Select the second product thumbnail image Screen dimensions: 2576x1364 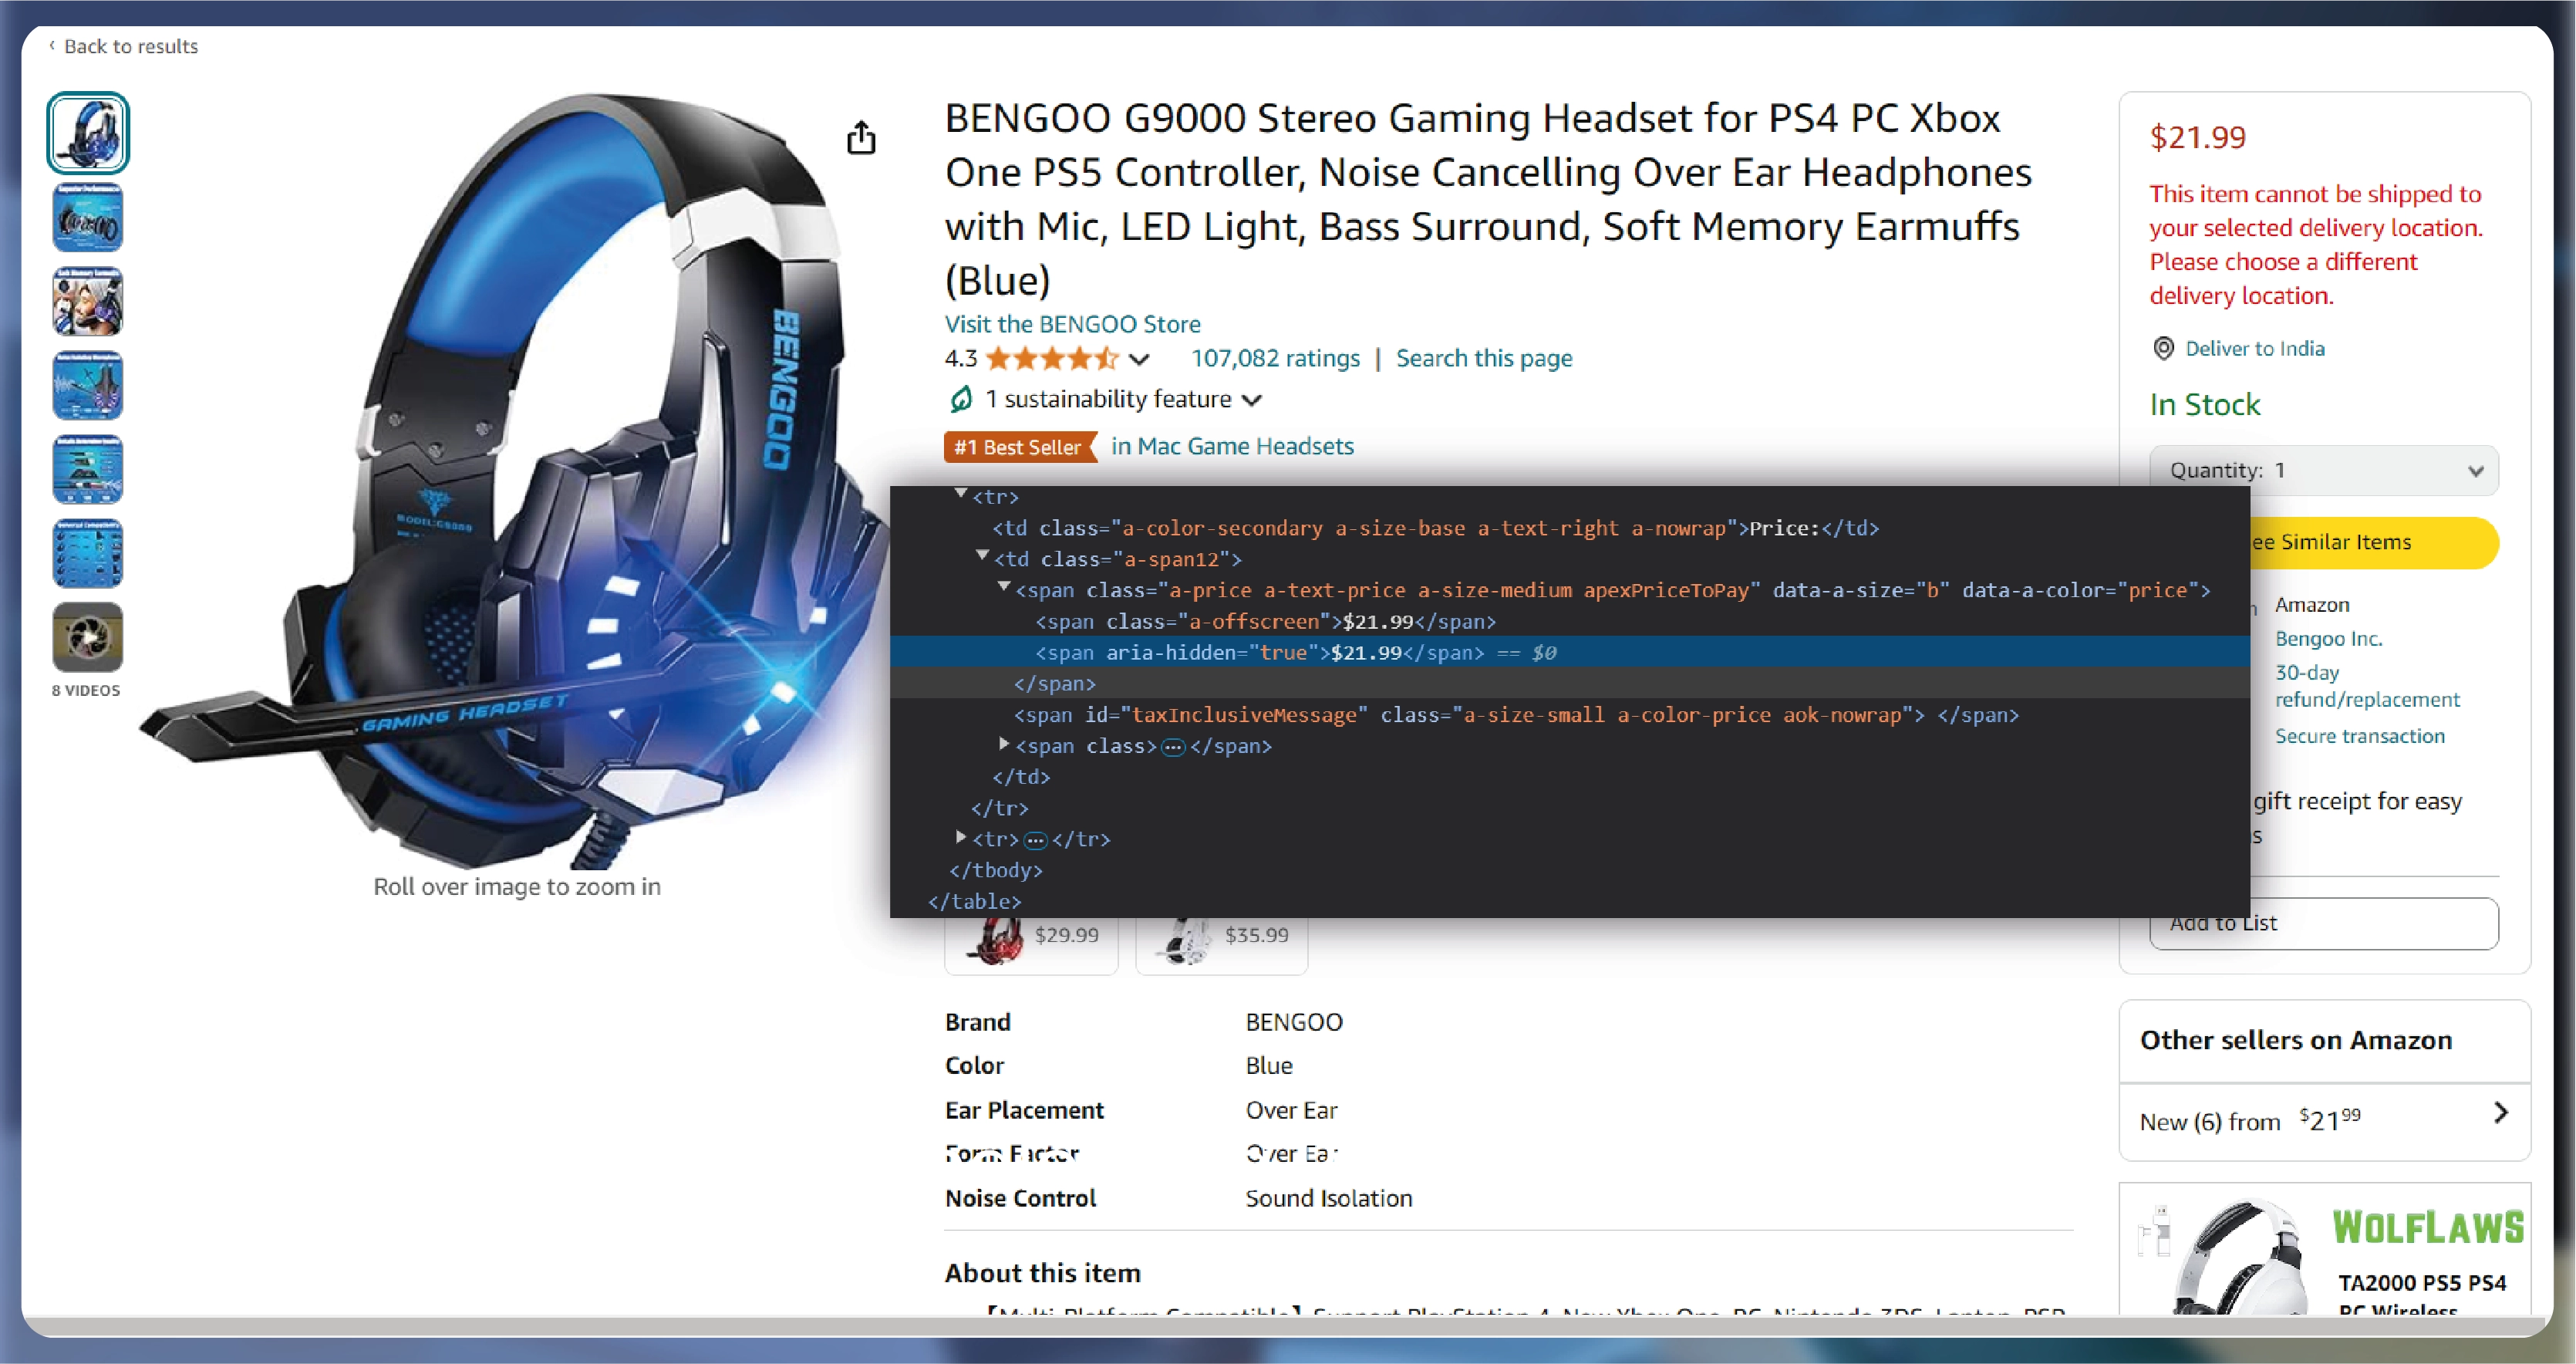(88, 217)
